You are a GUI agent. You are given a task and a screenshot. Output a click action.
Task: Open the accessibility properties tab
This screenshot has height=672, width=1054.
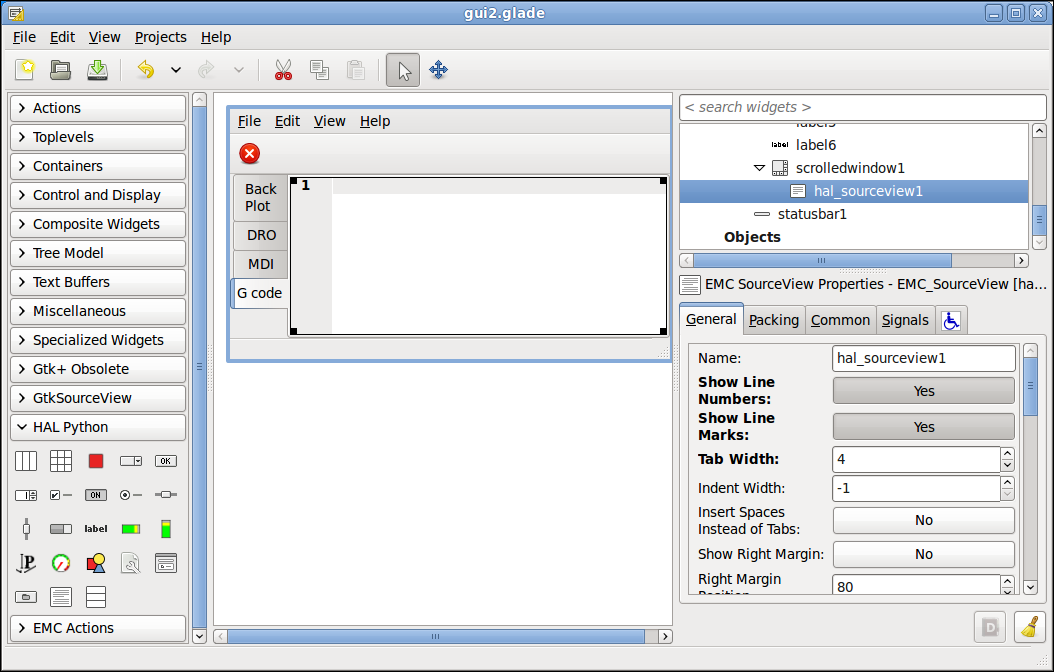[x=951, y=321]
